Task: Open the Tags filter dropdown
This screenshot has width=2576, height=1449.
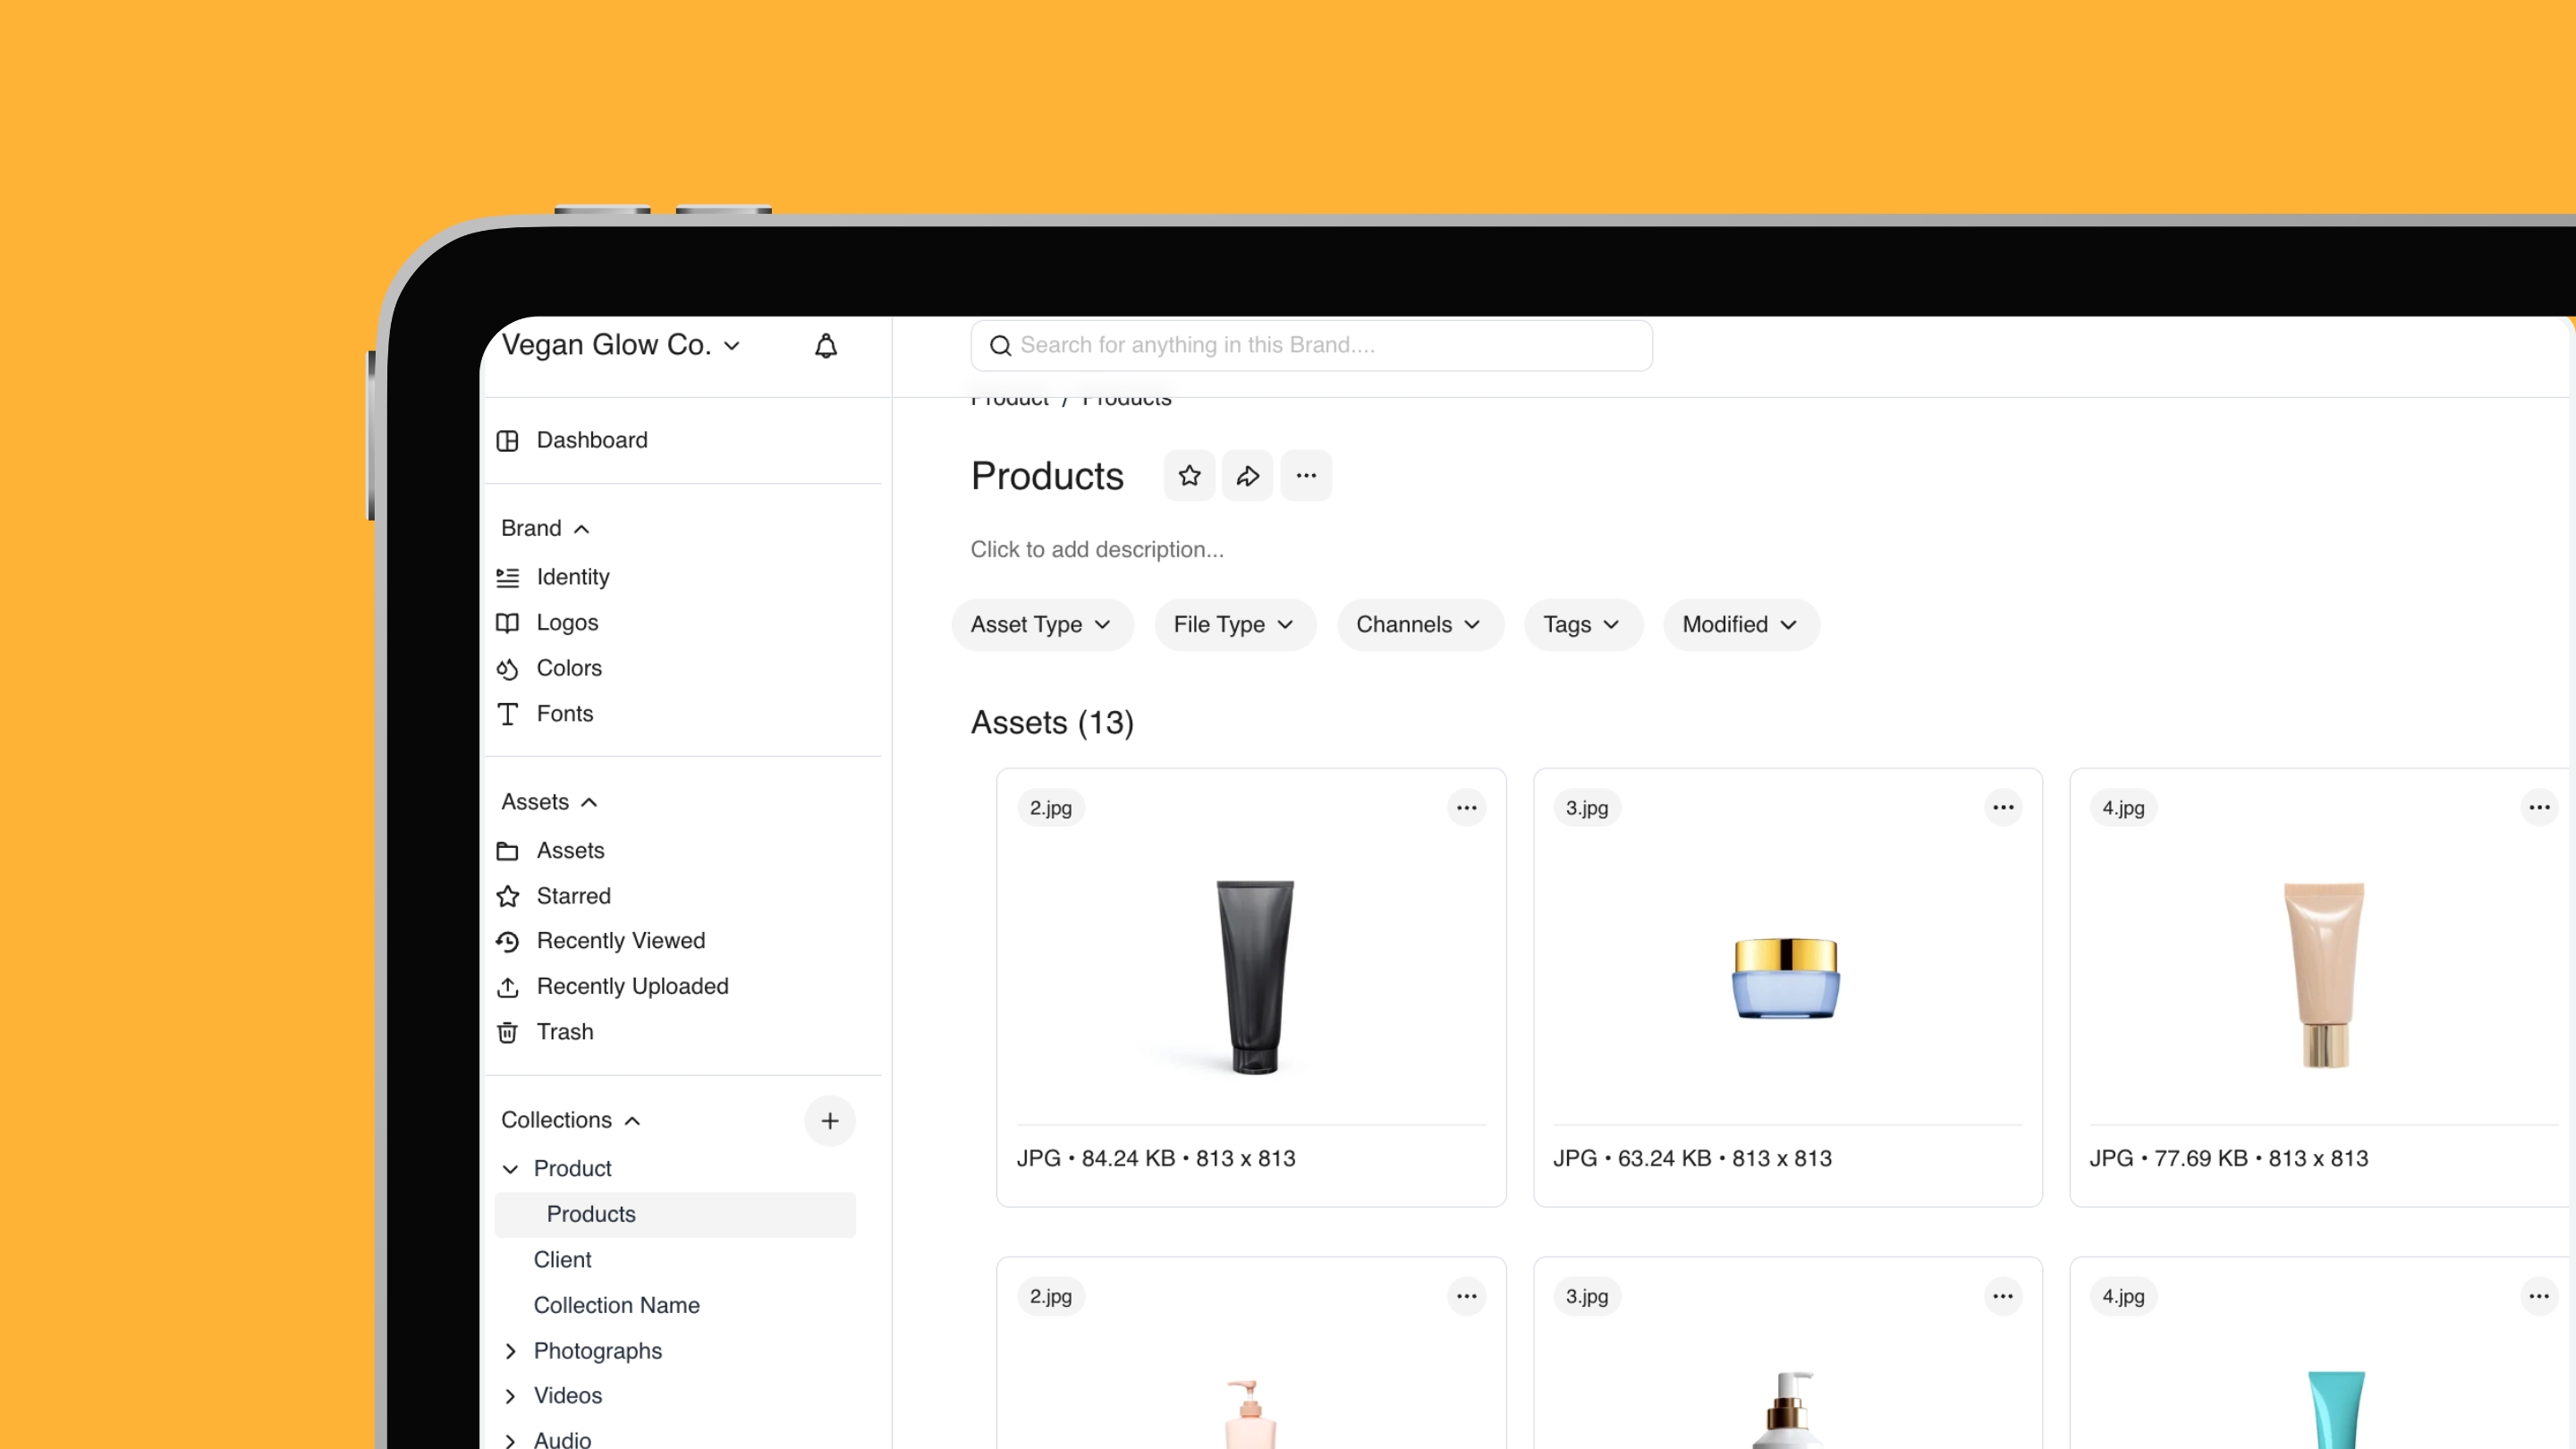Action: click(x=1583, y=625)
